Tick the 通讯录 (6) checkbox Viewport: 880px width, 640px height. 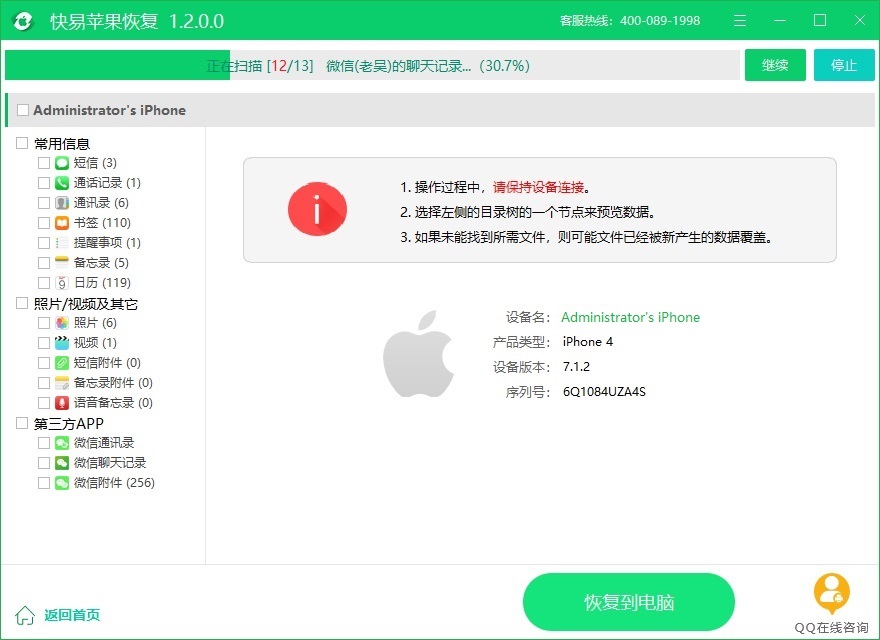(x=44, y=203)
